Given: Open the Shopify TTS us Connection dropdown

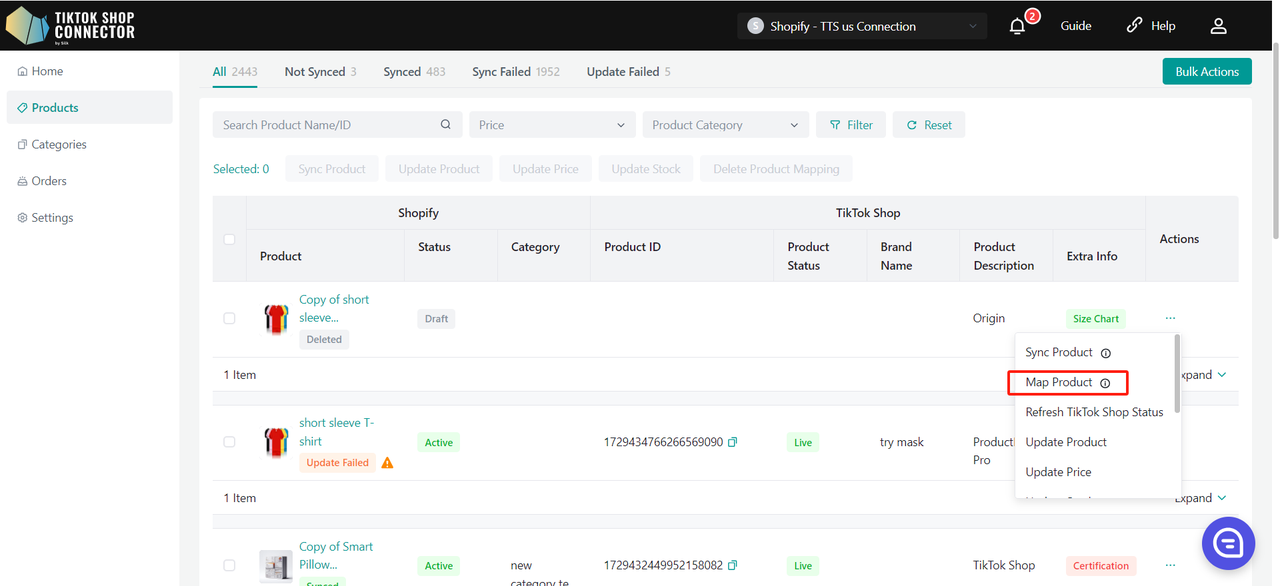Looking at the screenshot, I should pyautogui.click(x=862, y=27).
